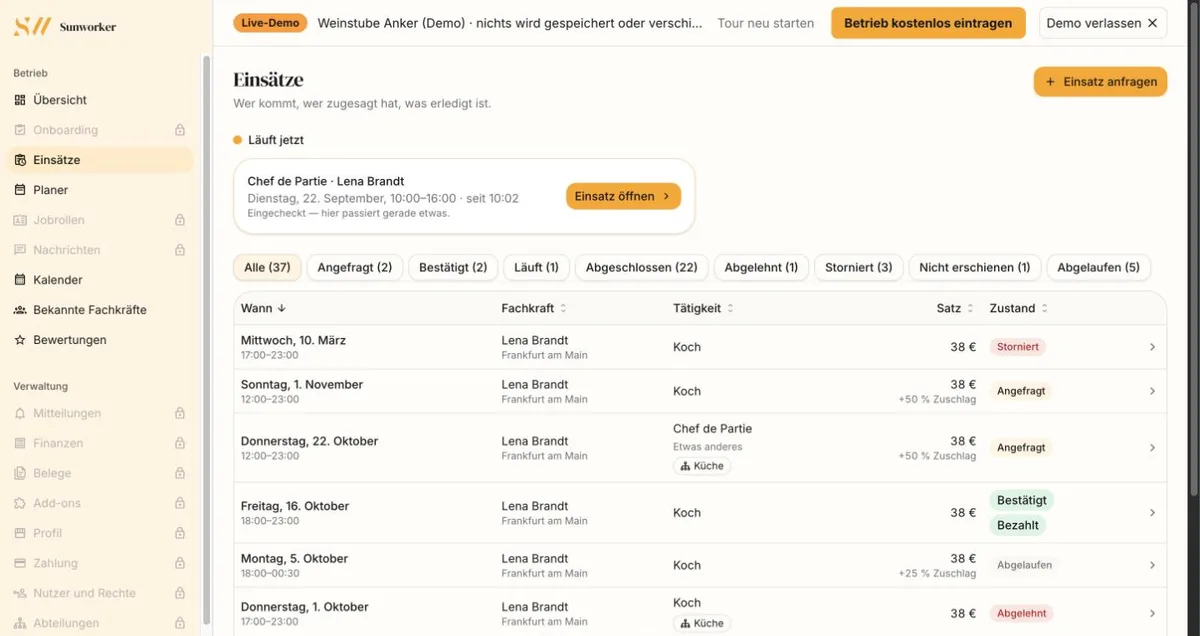
Task: Expand the Sonntag, 1. November row chevron
Action: coord(1152,391)
